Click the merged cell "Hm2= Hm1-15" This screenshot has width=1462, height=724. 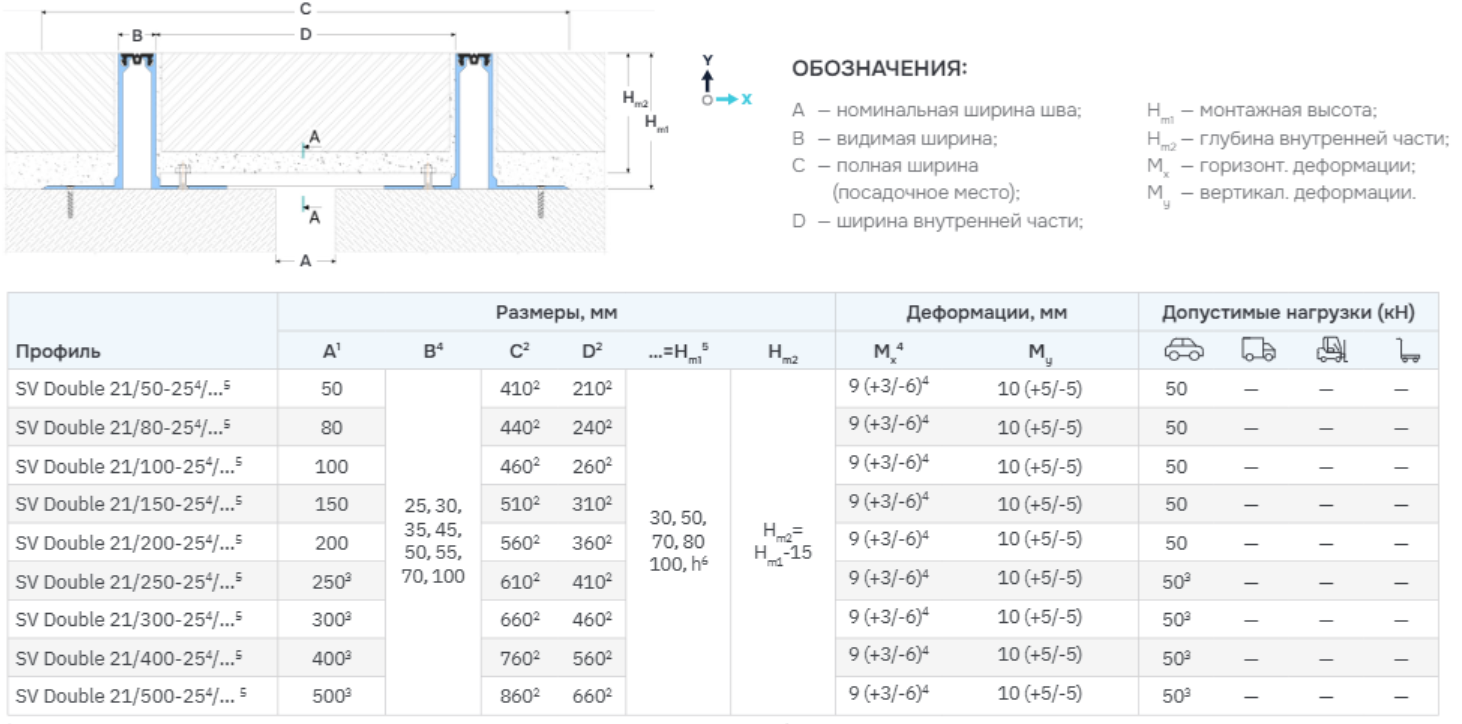pyautogui.click(x=784, y=542)
